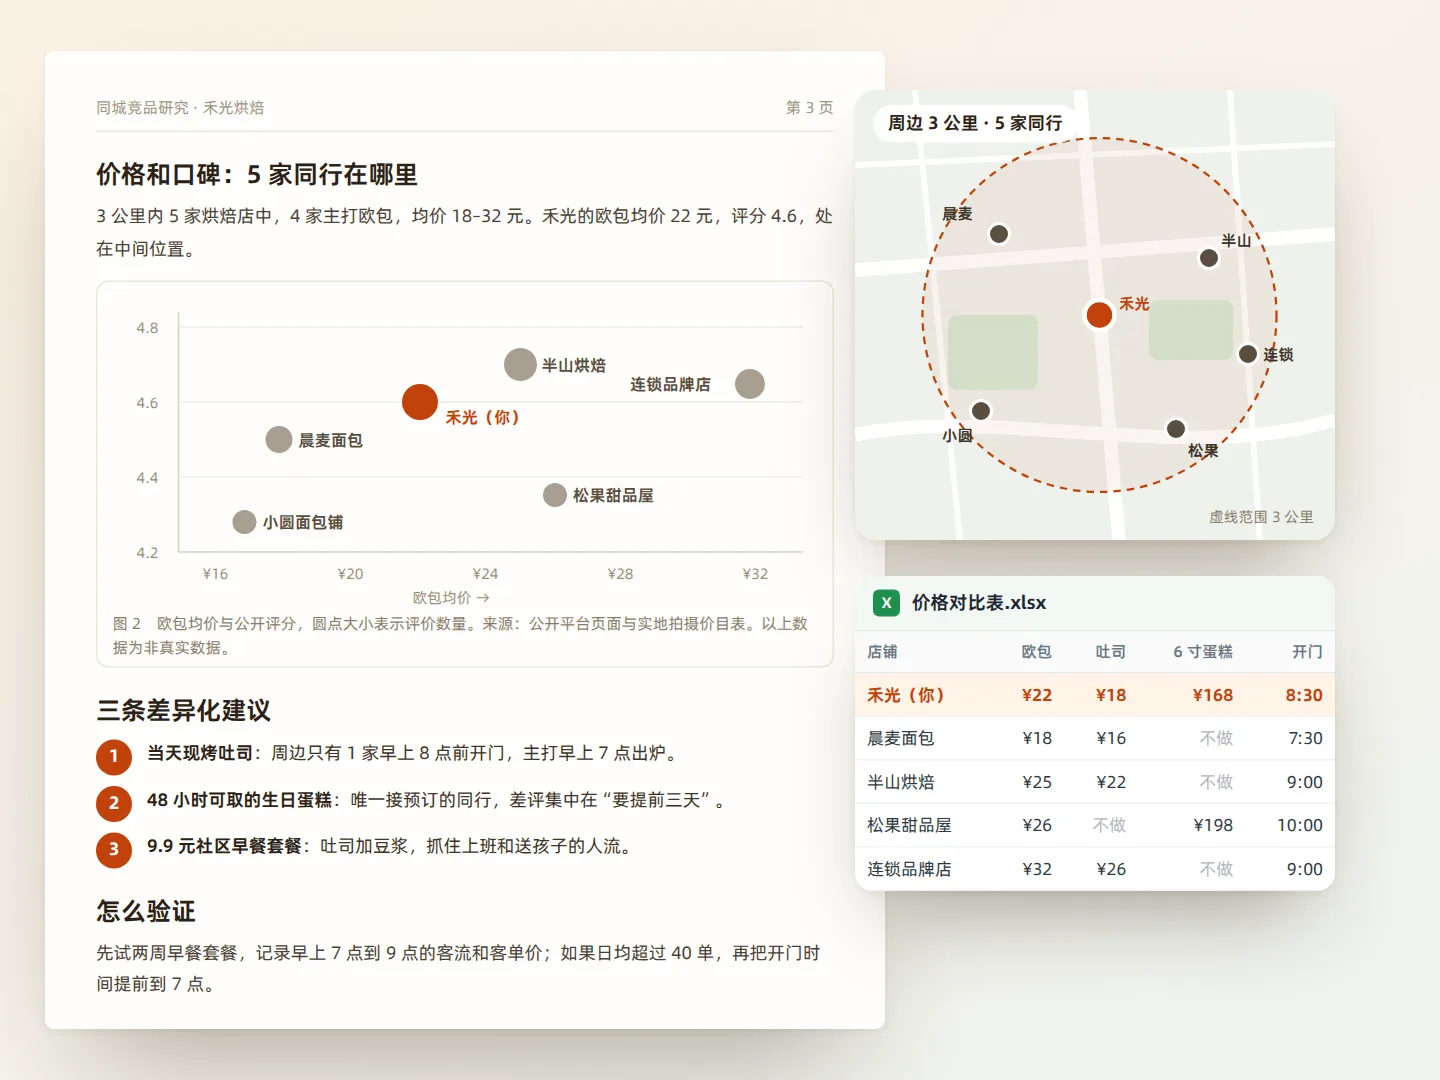The image size is (1440, 1080).
Task: Click the 松果甜品屋 bubble in the chart
Action: [x=555, y=495]
